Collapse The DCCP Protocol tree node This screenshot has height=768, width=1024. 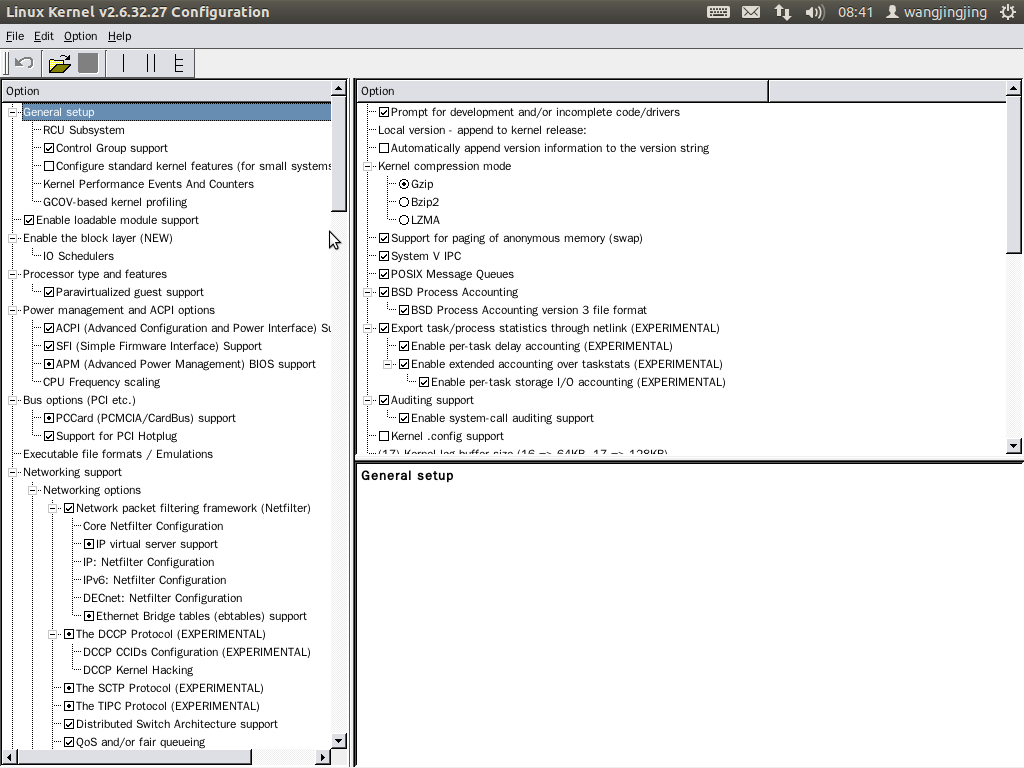[x=52, y=634]
